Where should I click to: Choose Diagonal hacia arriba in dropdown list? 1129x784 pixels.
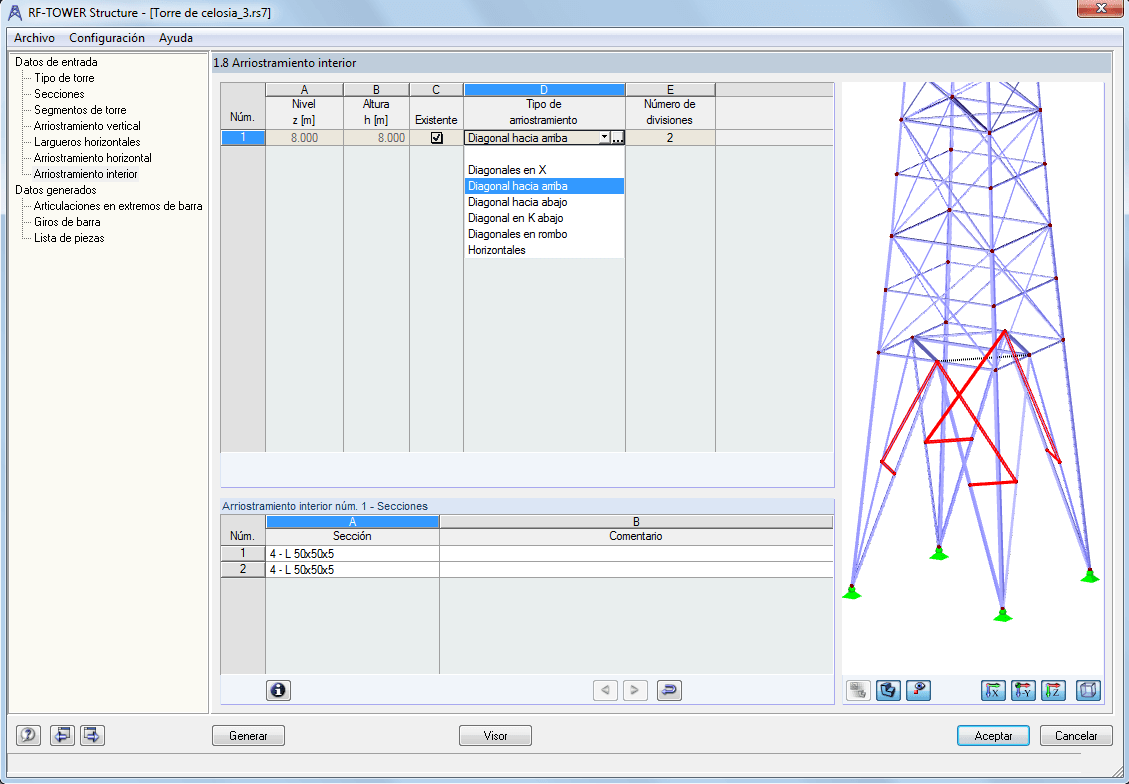click(544, 186)
